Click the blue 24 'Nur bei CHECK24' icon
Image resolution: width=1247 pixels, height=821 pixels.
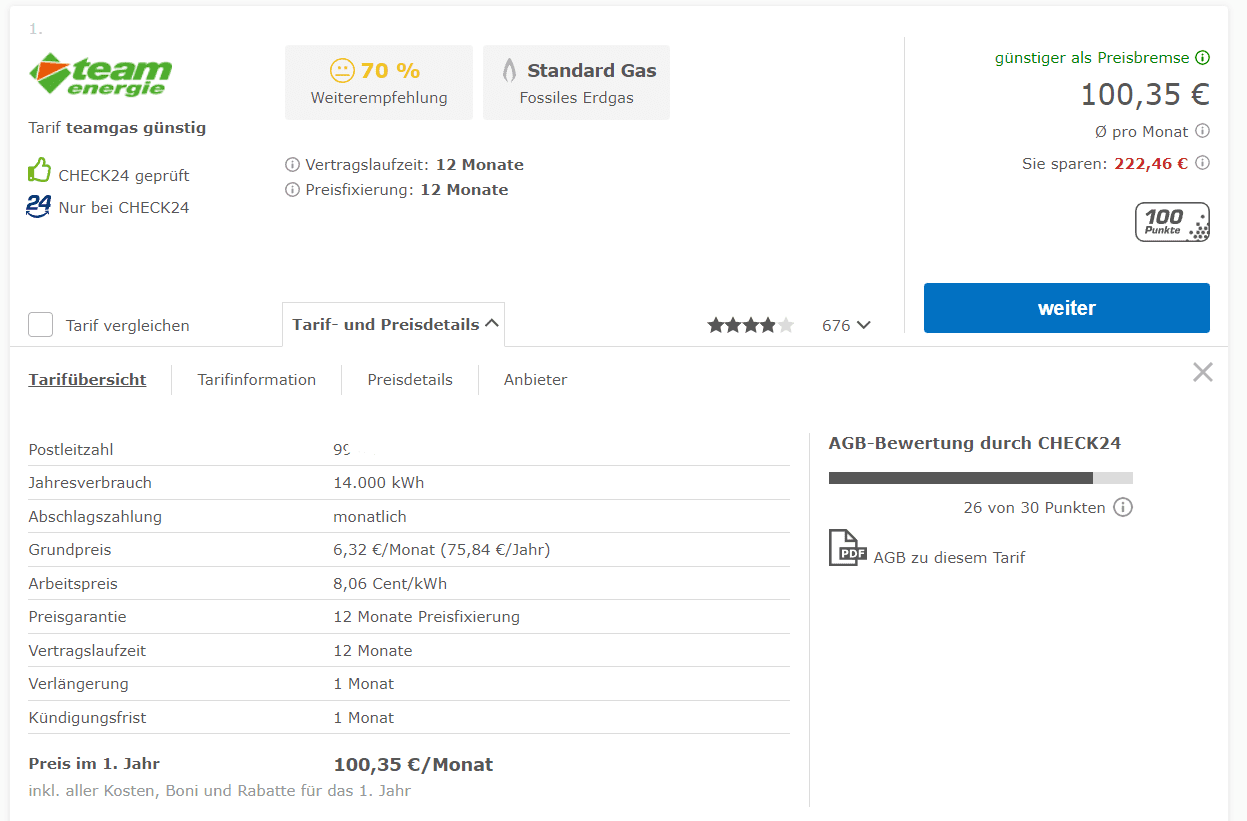click(x=39, y=206)
